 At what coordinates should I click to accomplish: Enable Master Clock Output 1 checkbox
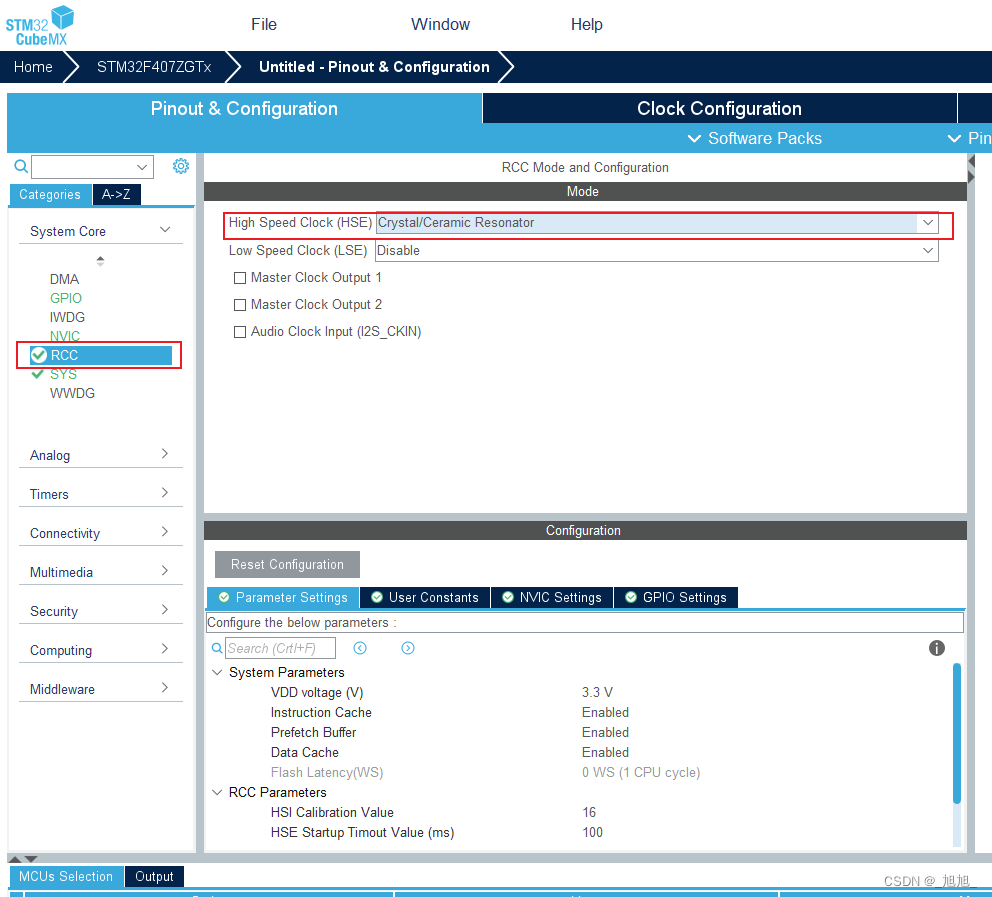point(240,278)
